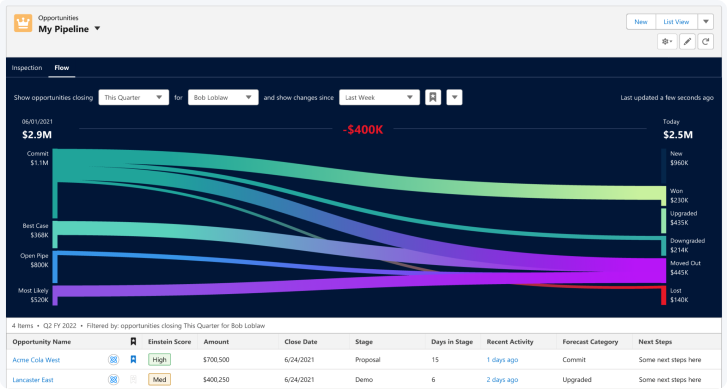Click the Einstein icon in Acme Cola West row
This screenshot has width=727, height=389.
(x=113, y=360)
